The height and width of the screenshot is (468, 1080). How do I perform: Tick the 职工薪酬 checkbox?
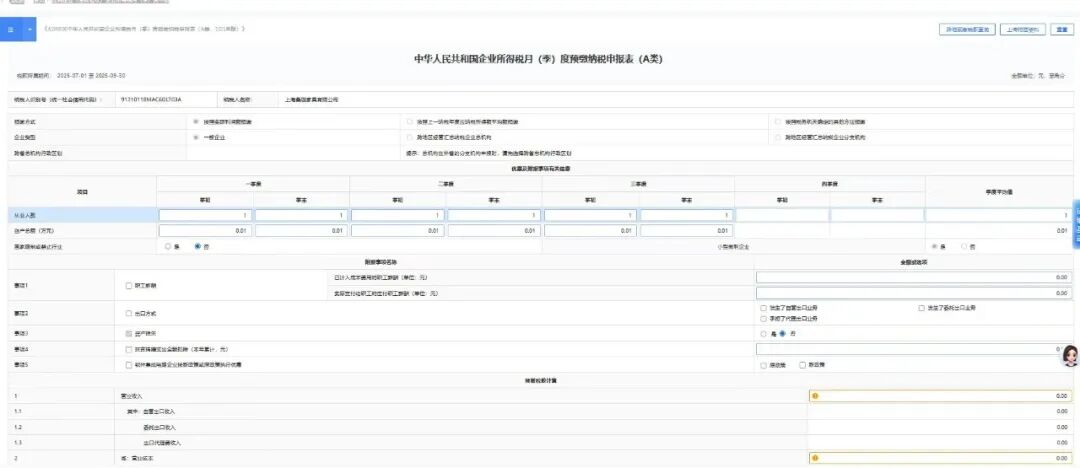point(128,285)
